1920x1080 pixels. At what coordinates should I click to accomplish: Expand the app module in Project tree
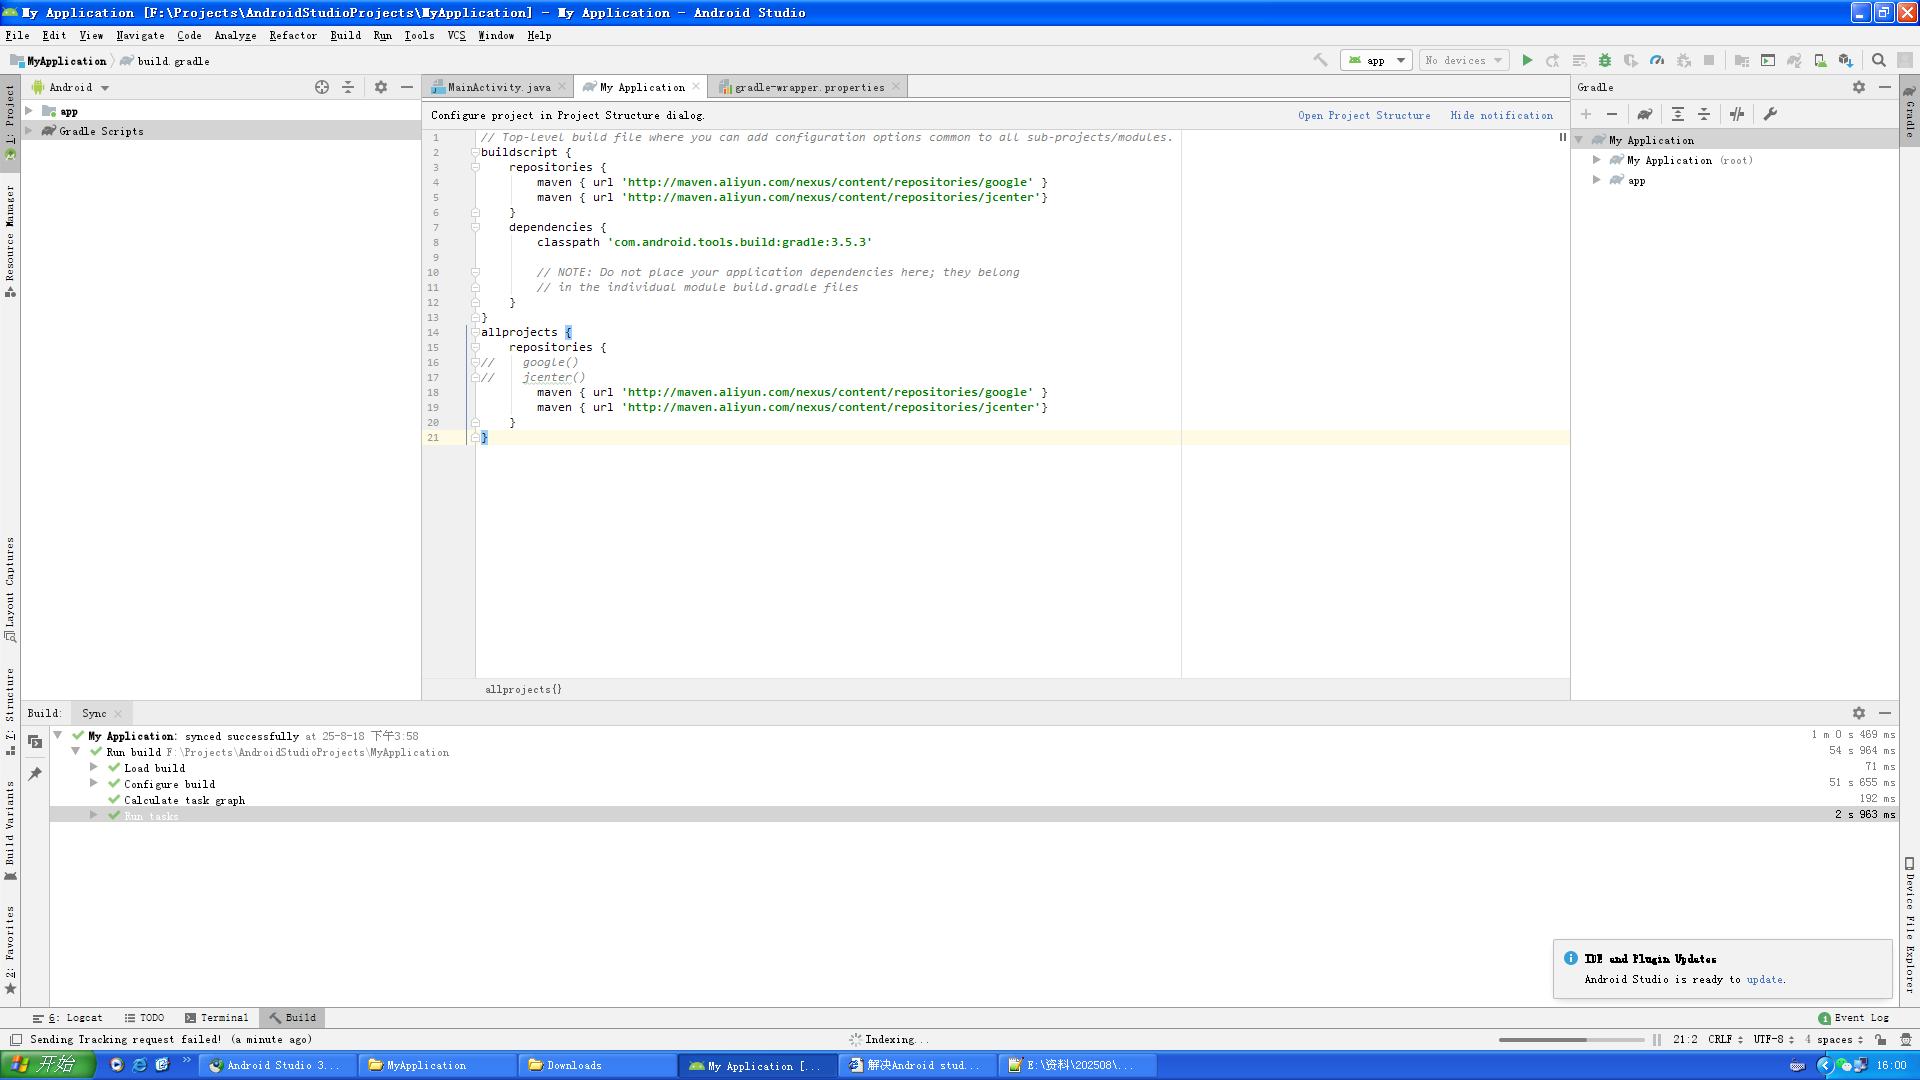point(29,111)
